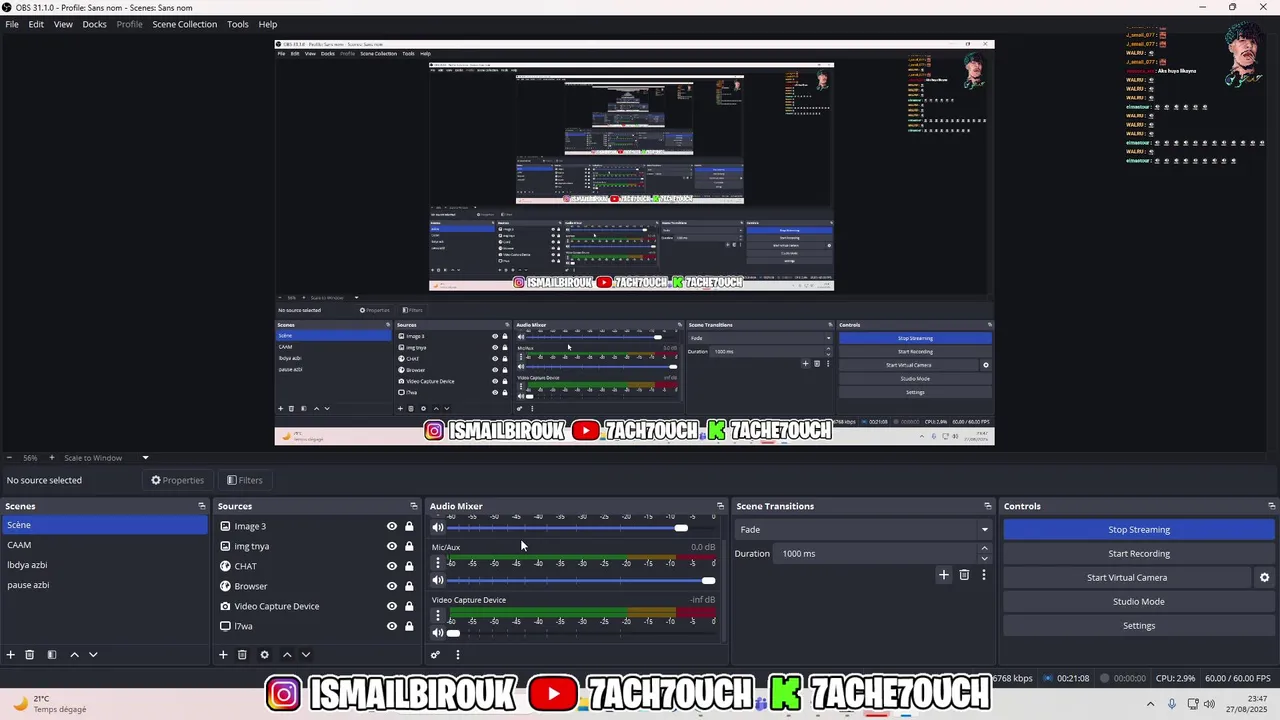Open the Edit menu
1280x720 pixels.
36,24
